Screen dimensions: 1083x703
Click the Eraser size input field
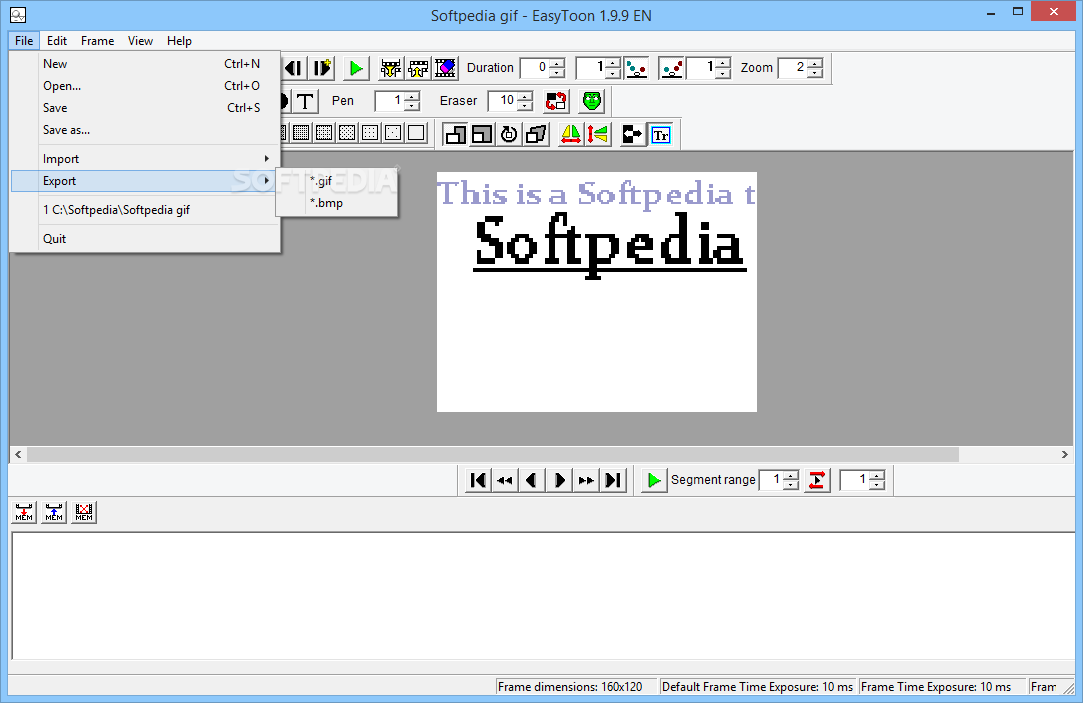pos(503,101)
